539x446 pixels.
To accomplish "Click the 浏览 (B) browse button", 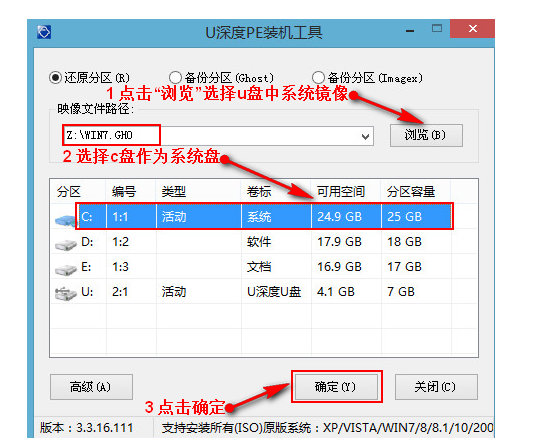I will (x=426, y=135).
